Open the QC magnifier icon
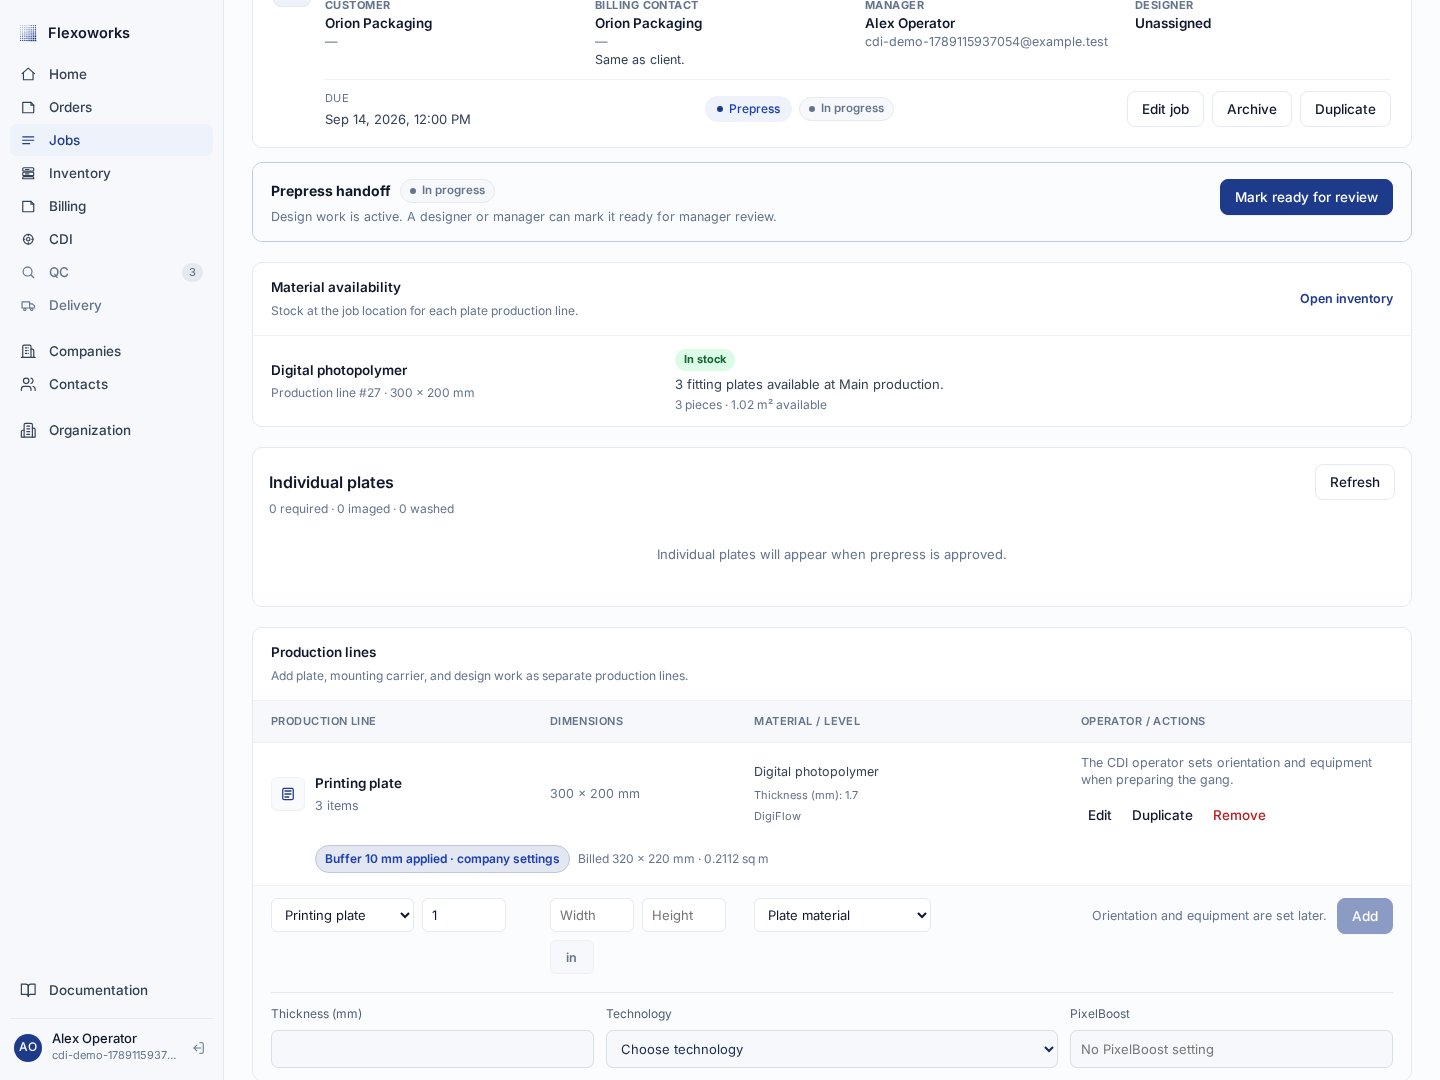The height and width of the screenshot is (1080, 1440). (28, 272)
